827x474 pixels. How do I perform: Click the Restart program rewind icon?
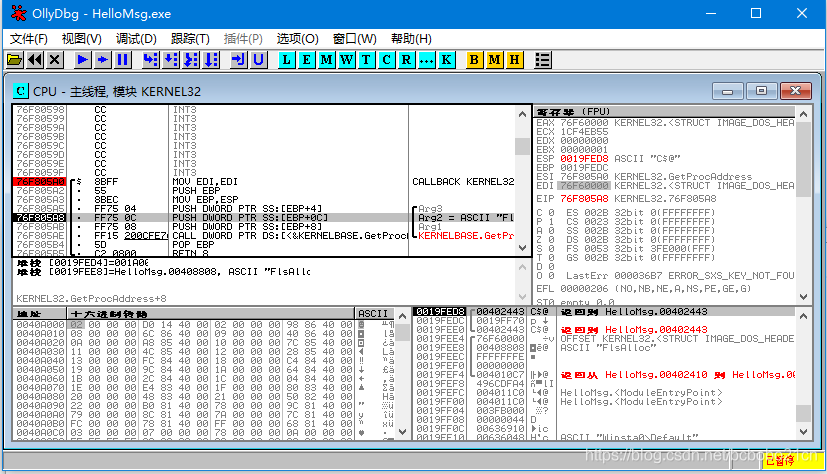[x=35, y=60]
